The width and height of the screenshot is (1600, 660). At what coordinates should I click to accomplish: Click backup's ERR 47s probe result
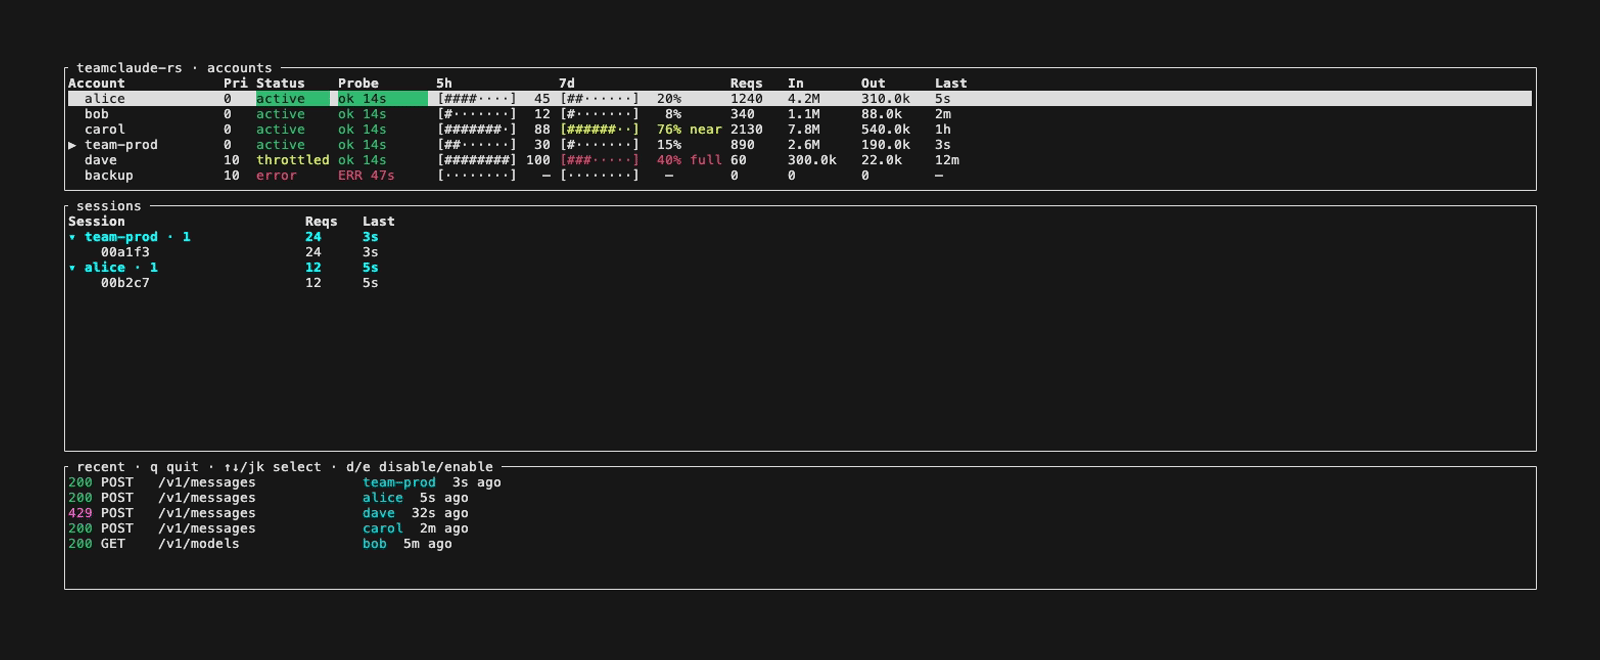(366, 176)
